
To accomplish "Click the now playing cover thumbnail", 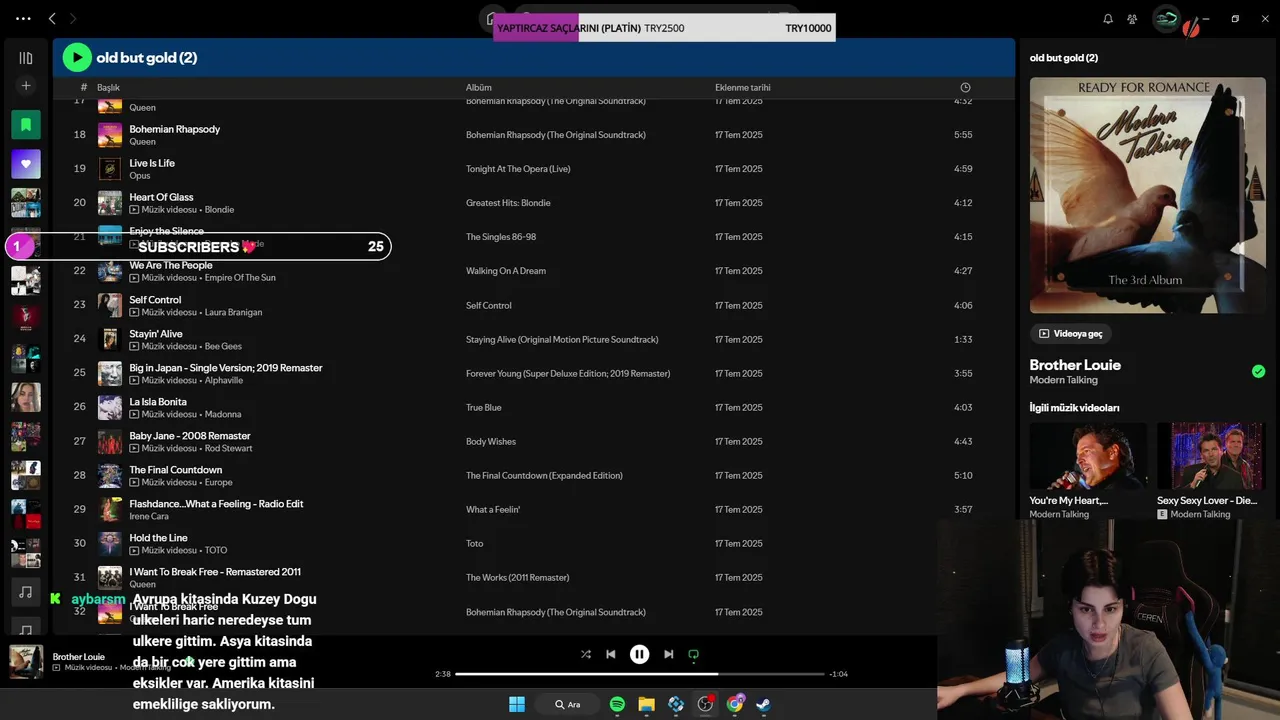I will click(x=26, y=662).
